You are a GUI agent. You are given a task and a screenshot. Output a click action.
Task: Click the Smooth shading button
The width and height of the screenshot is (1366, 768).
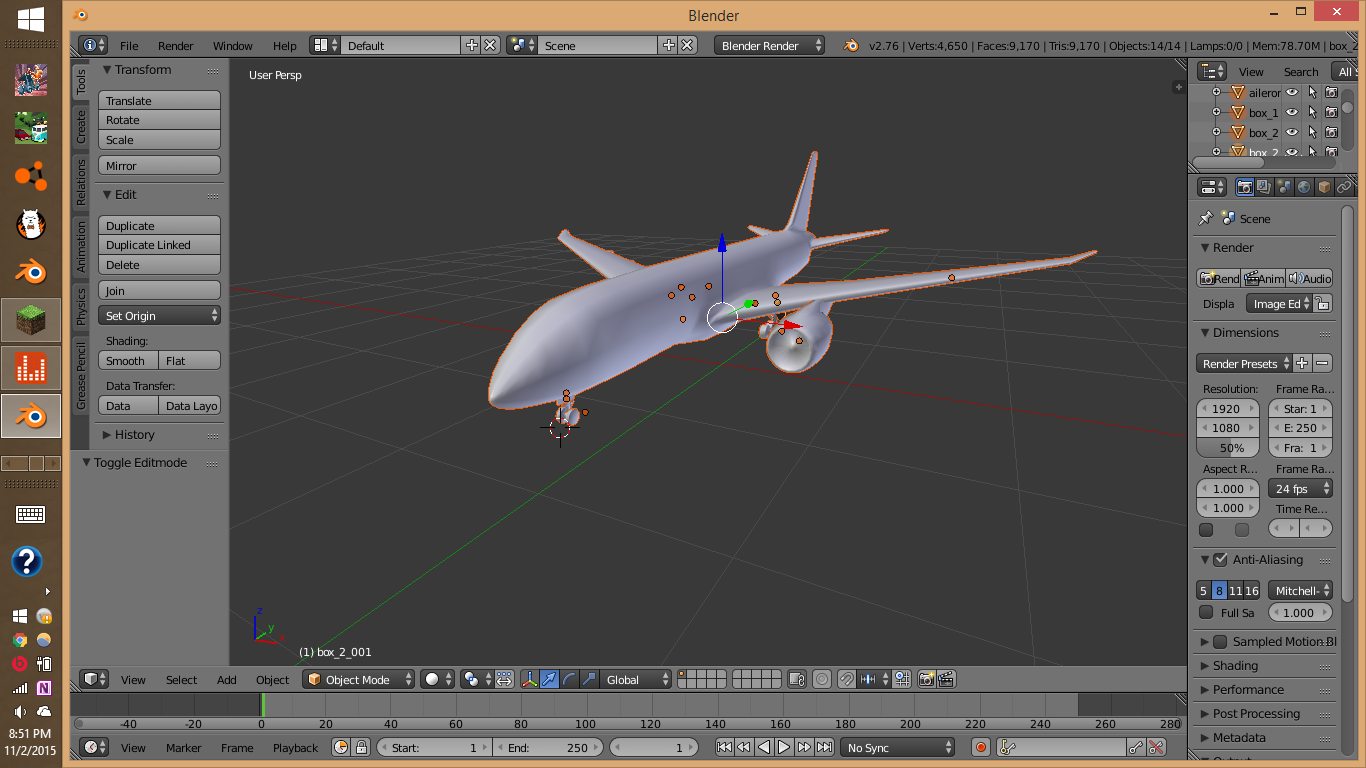point(128,360)
